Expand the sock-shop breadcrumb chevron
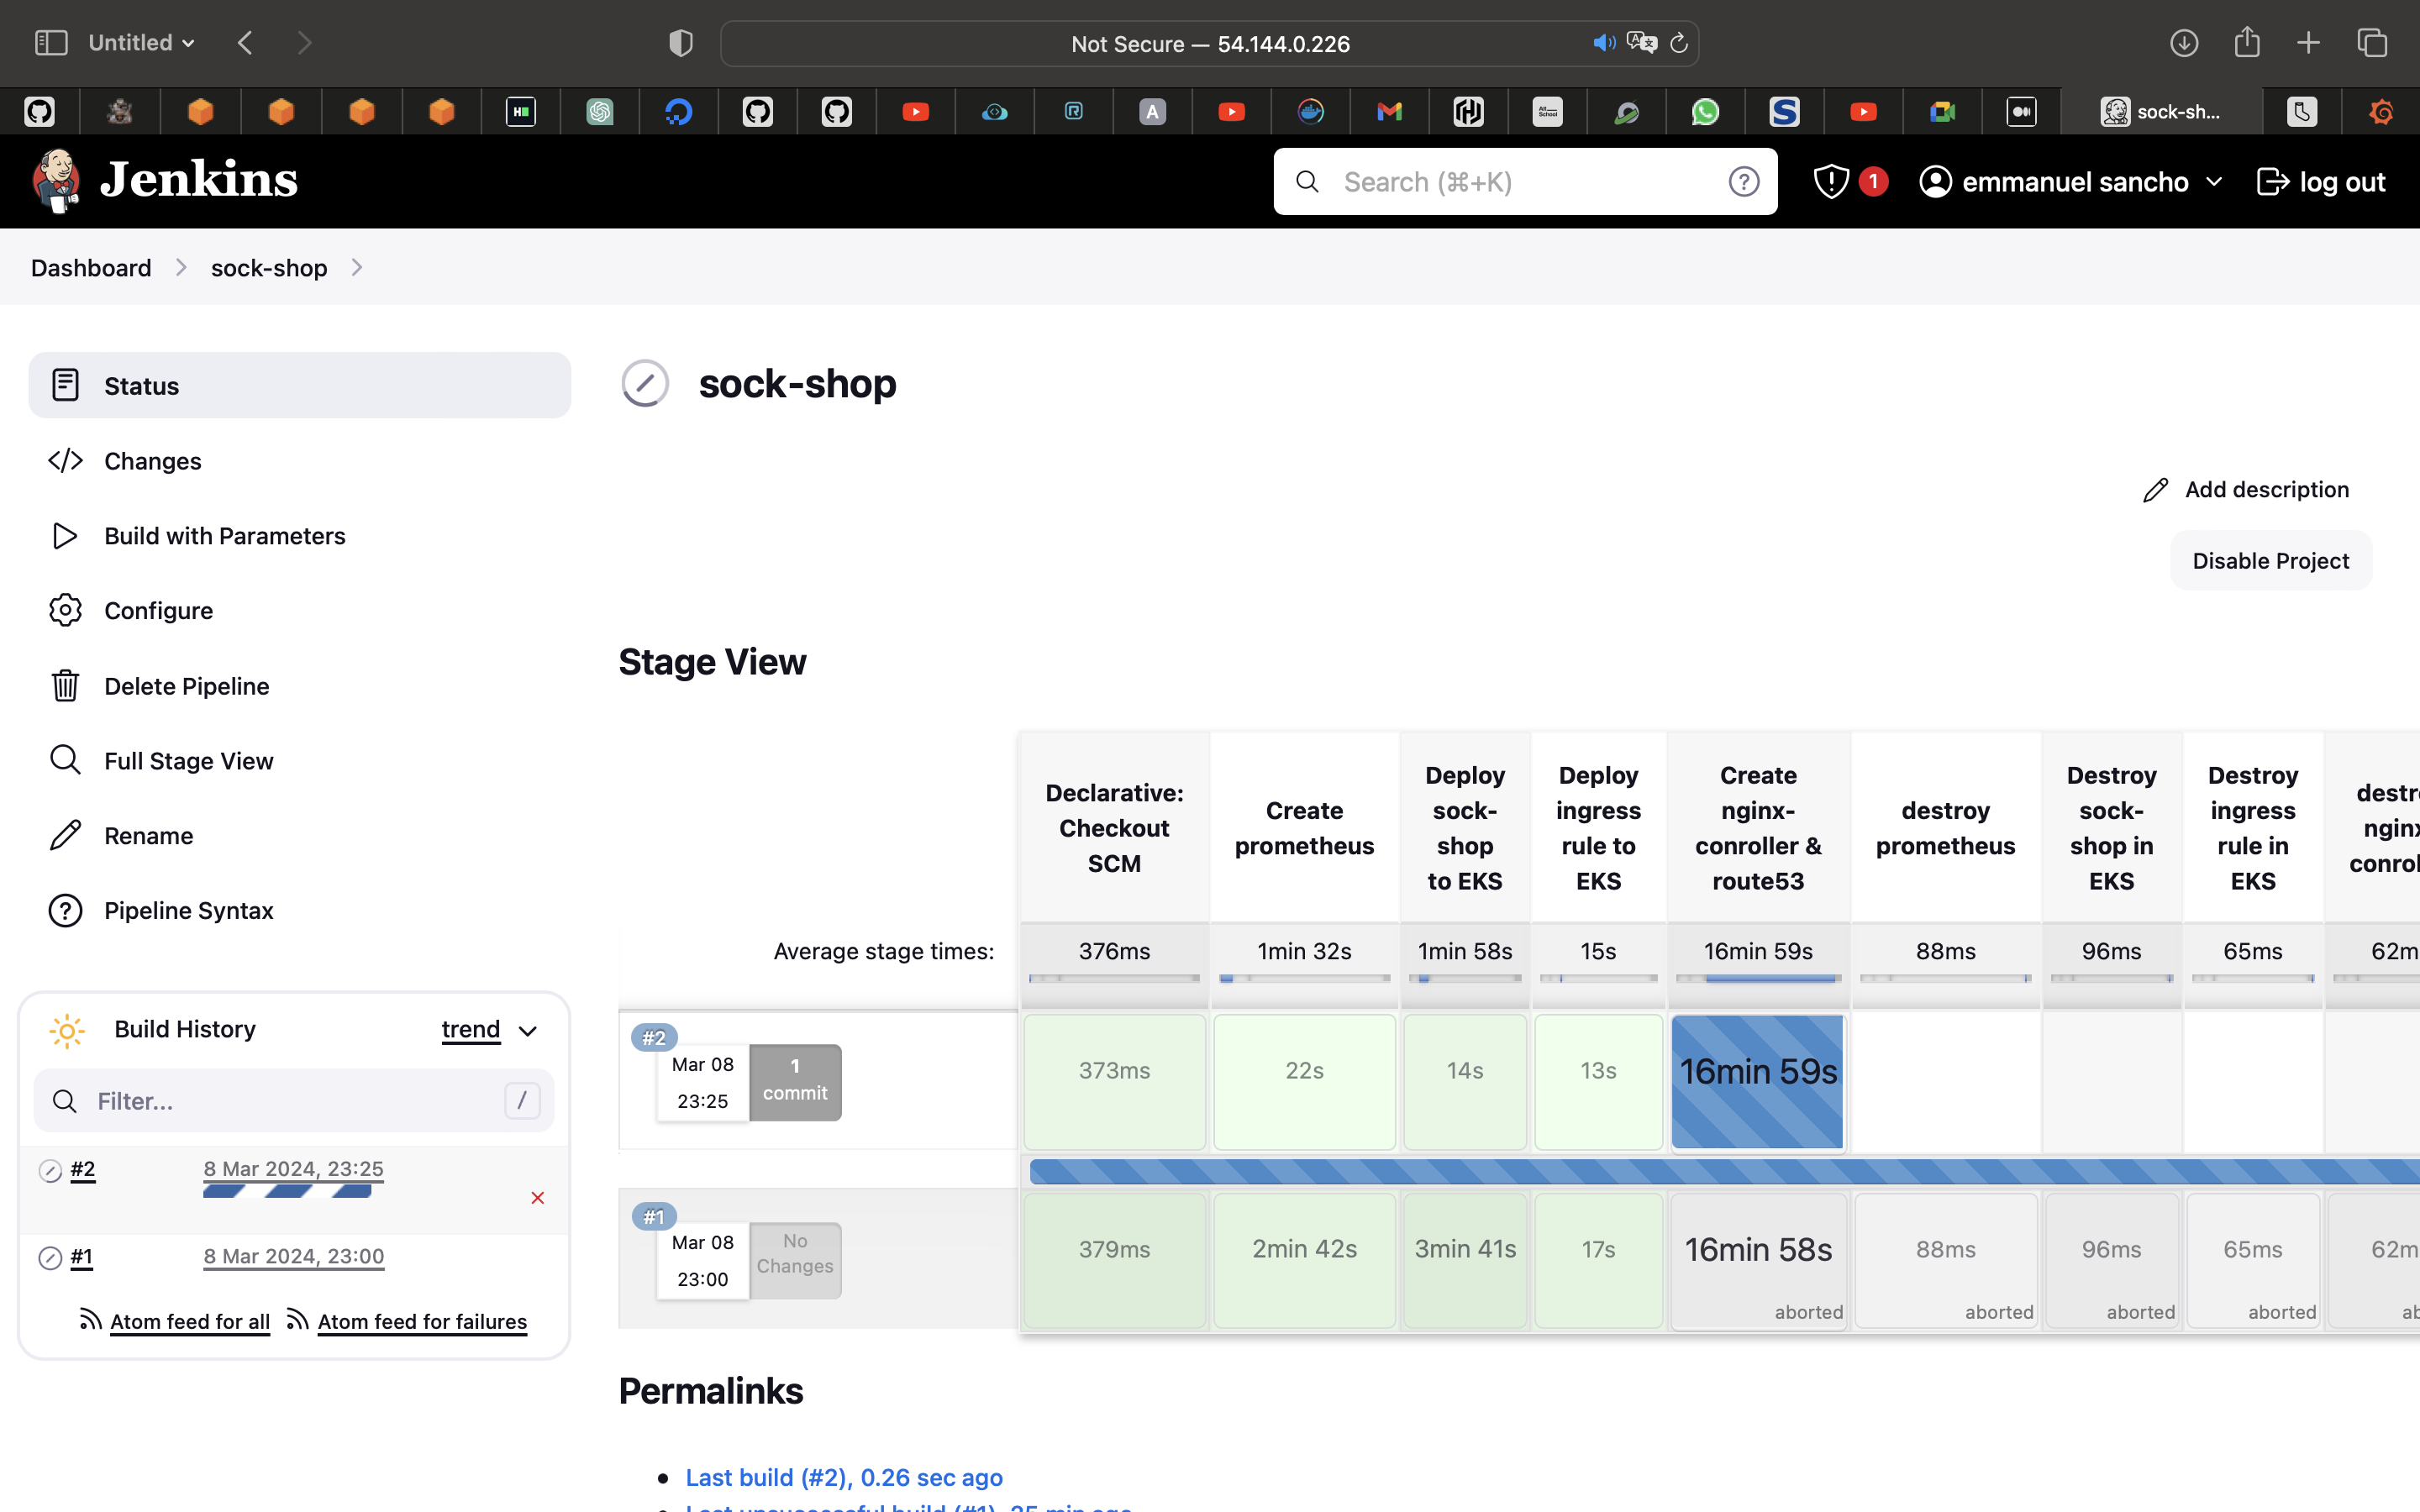 [x=357, y=268]
